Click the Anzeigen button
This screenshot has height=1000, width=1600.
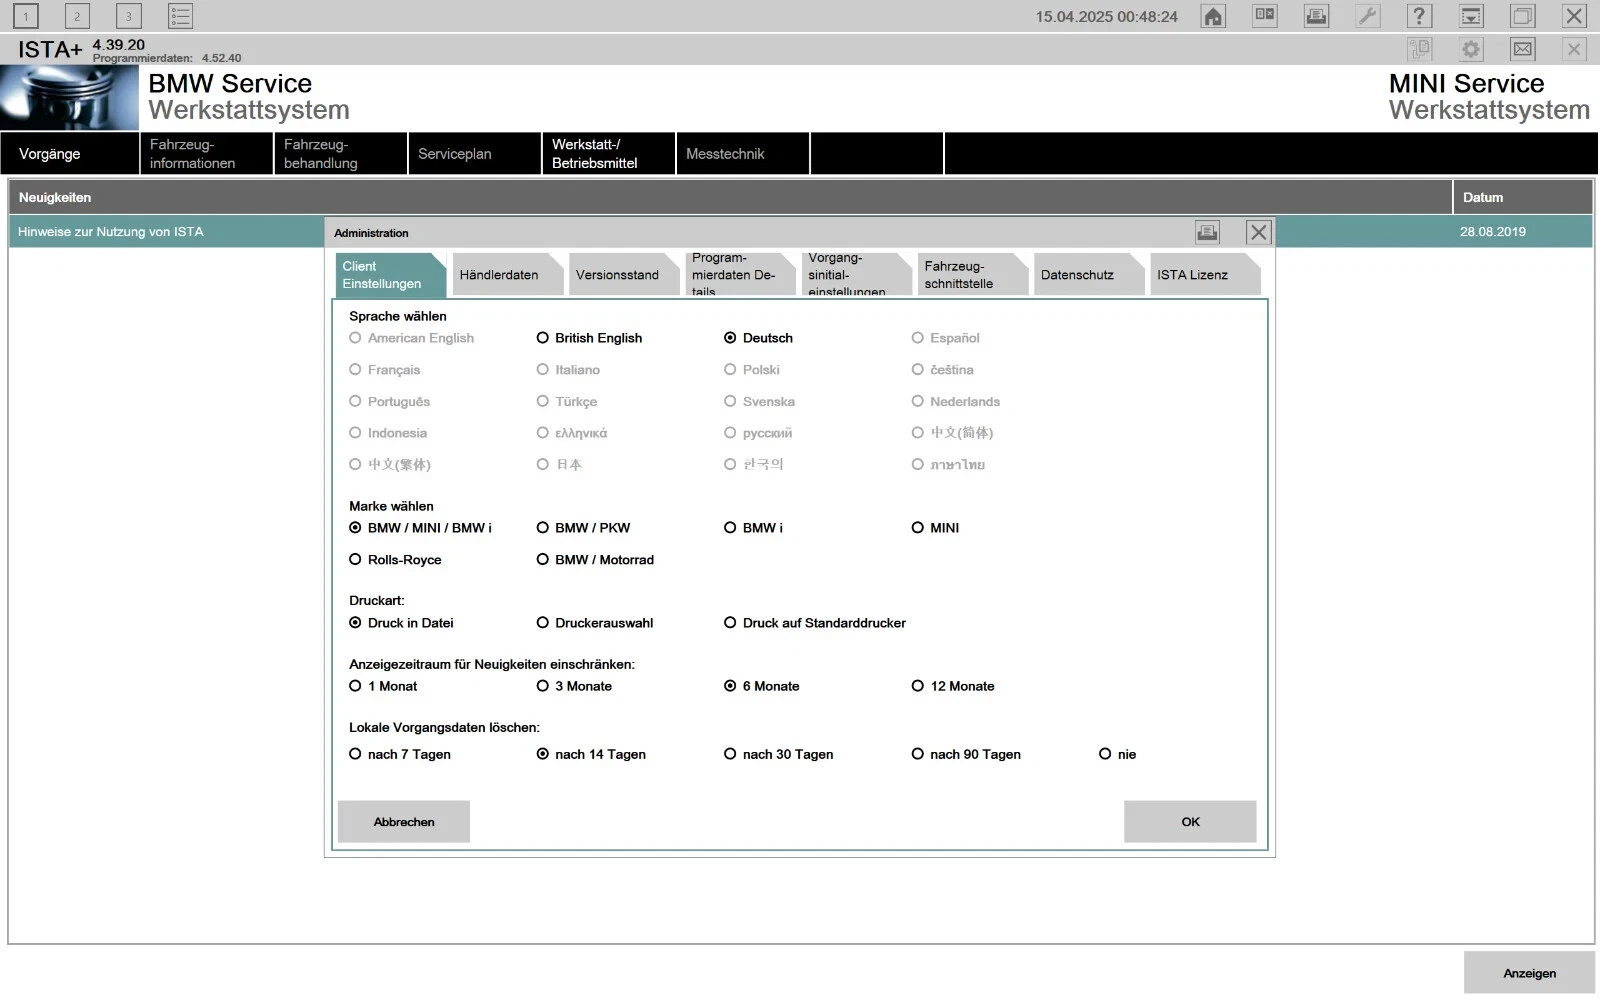tap(1529, 973)
